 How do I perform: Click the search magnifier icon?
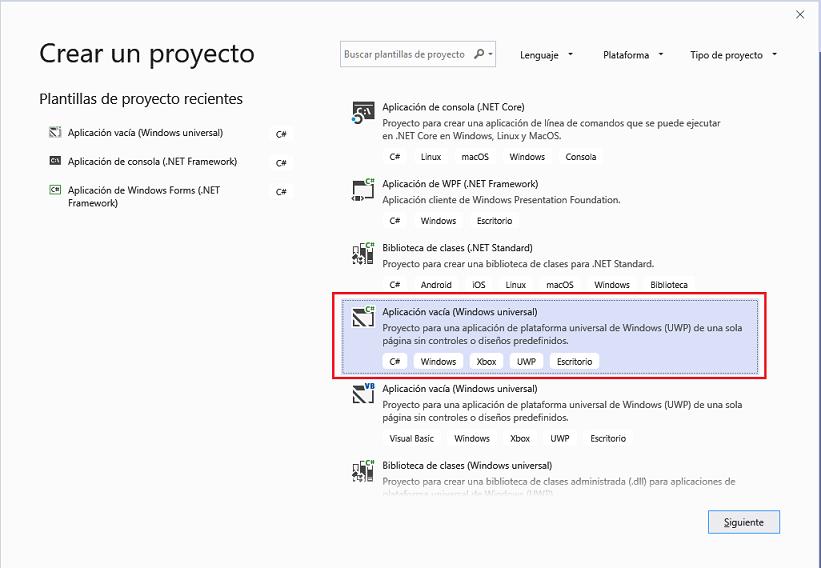[x=479, y=54]
